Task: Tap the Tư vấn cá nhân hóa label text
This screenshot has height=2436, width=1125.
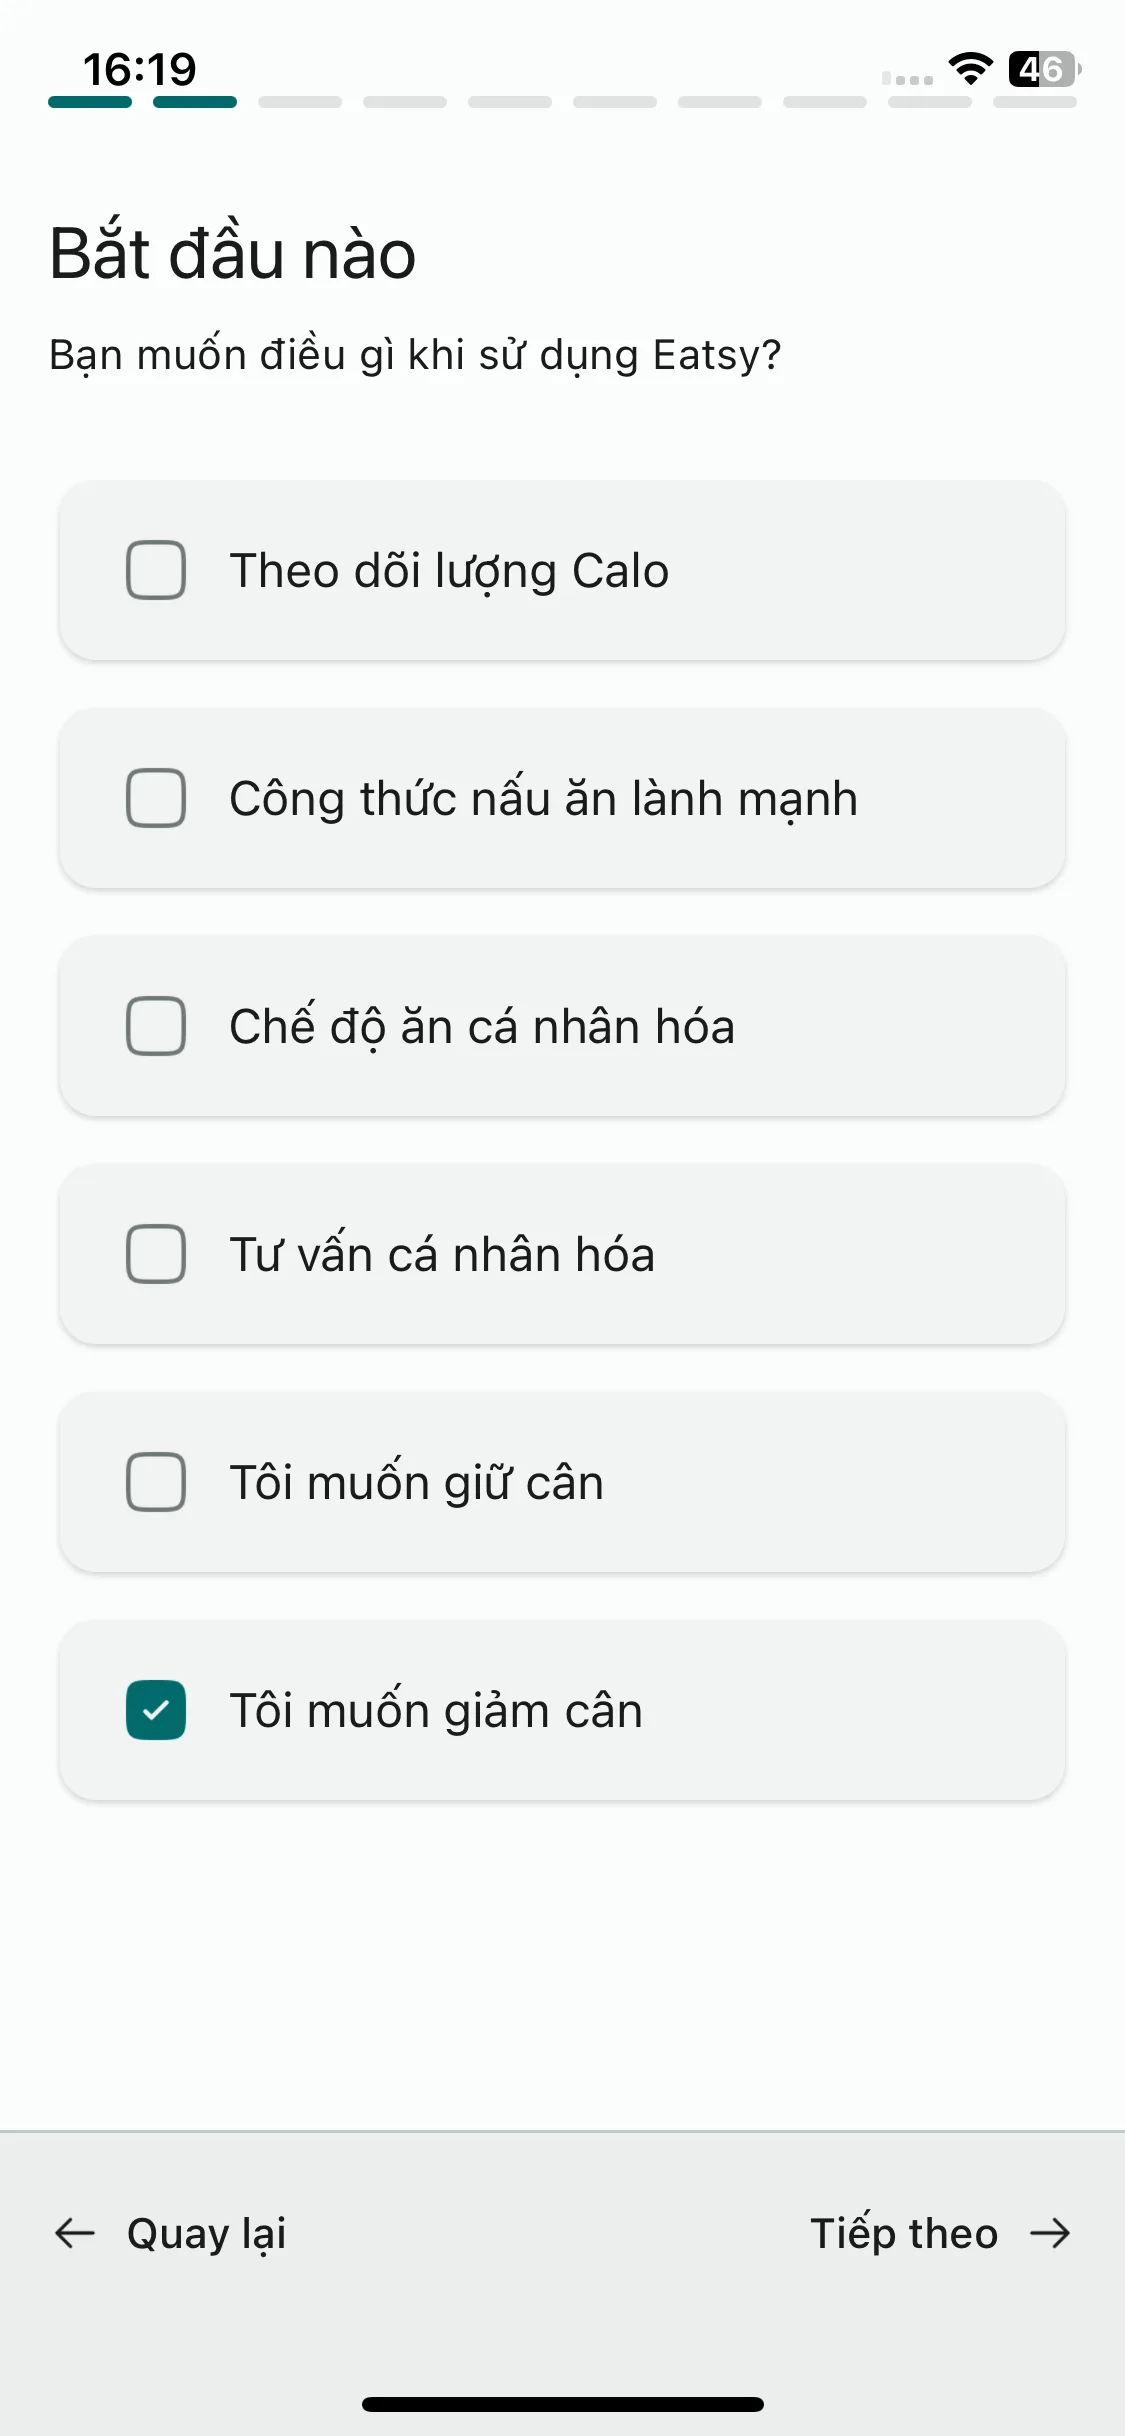Action: coord(442,1254)
